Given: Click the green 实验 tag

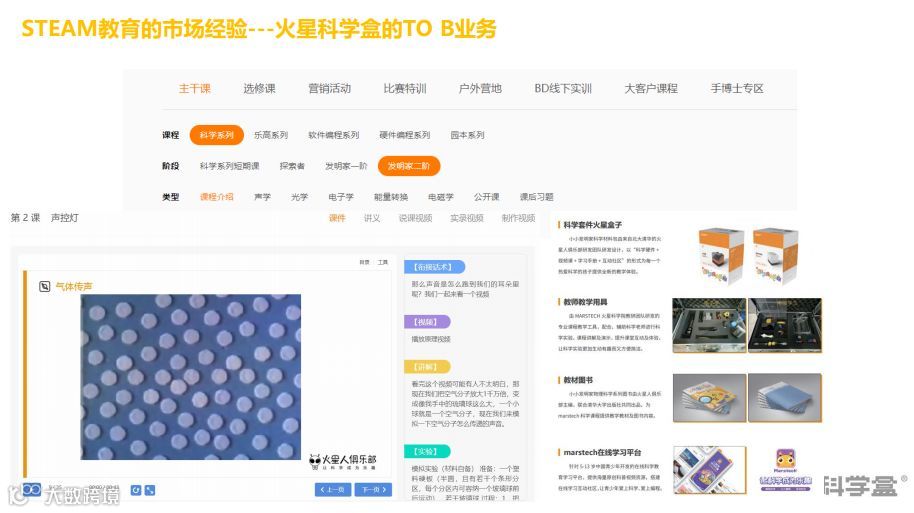Looking at the screenshot, I should 427,451.
